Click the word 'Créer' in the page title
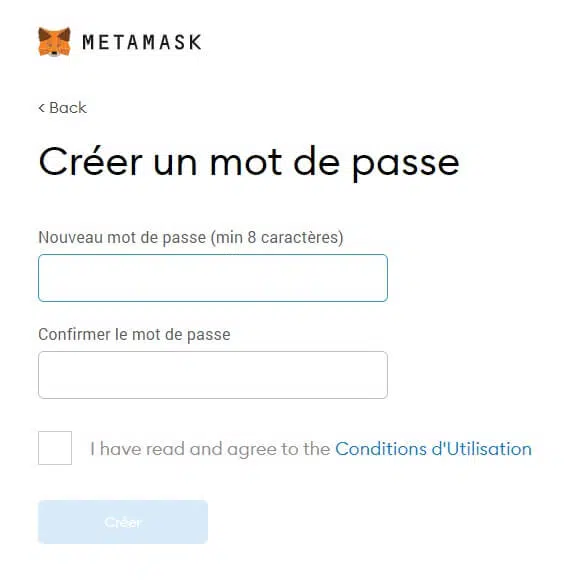570x584 pixels. point(91,161)
